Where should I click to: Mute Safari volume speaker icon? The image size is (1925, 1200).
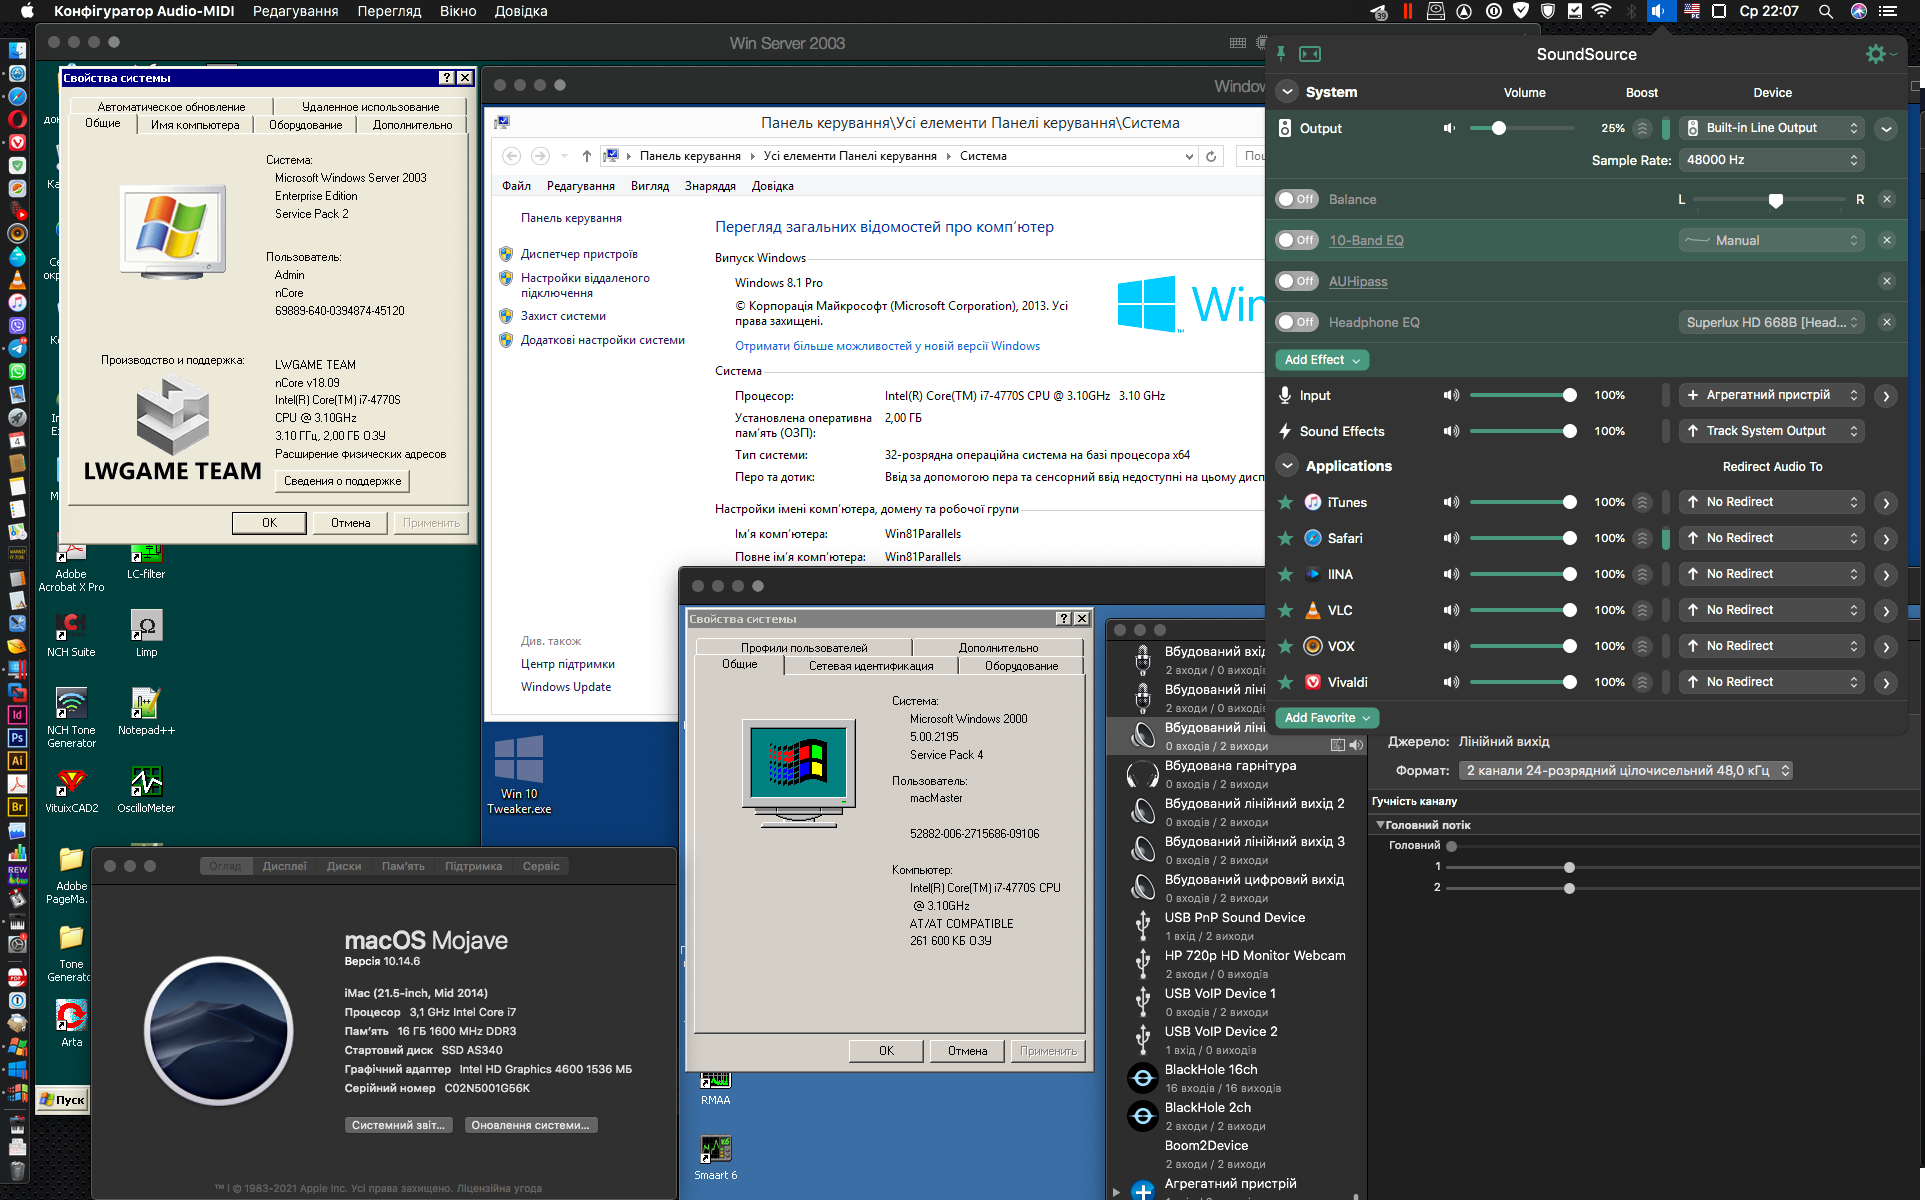coord(1451,538)
